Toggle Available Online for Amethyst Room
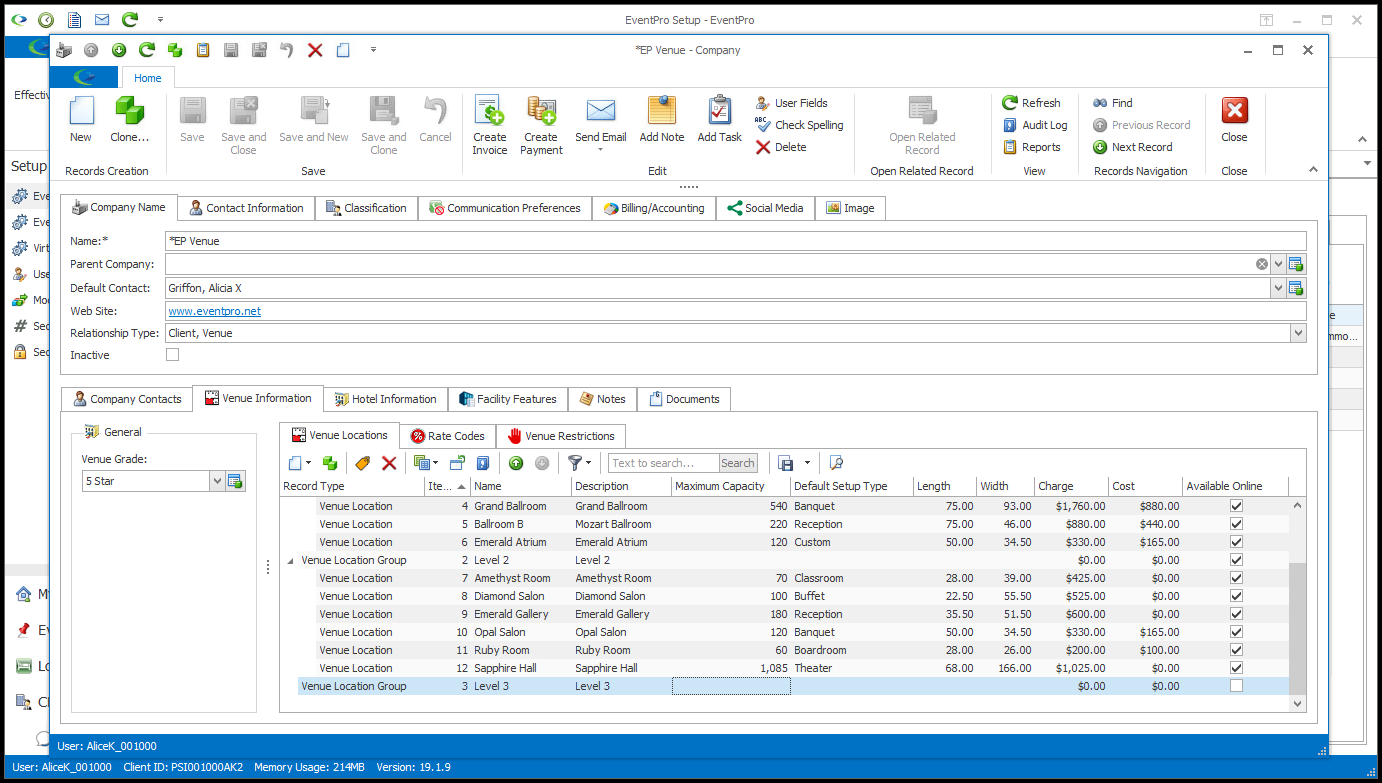This screenshot has width=1382, height=783. tap(1236, 578)
